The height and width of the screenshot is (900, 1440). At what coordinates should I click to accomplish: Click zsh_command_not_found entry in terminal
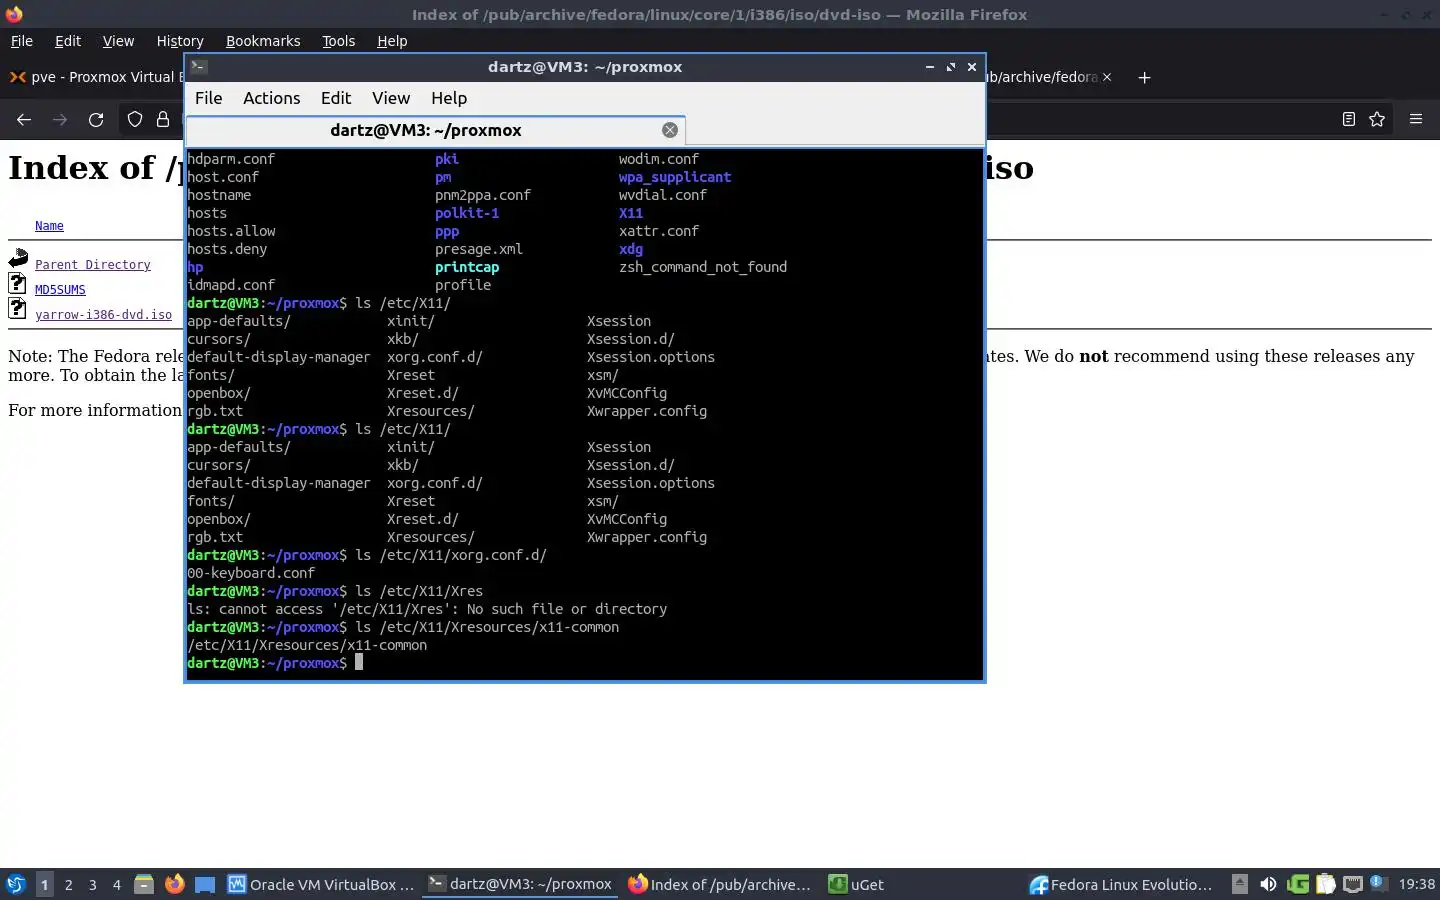click(x=703, y=267)
